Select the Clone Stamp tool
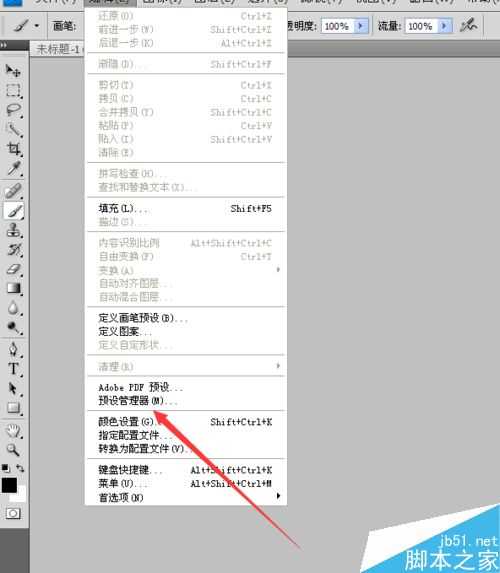 click(13, 230)
